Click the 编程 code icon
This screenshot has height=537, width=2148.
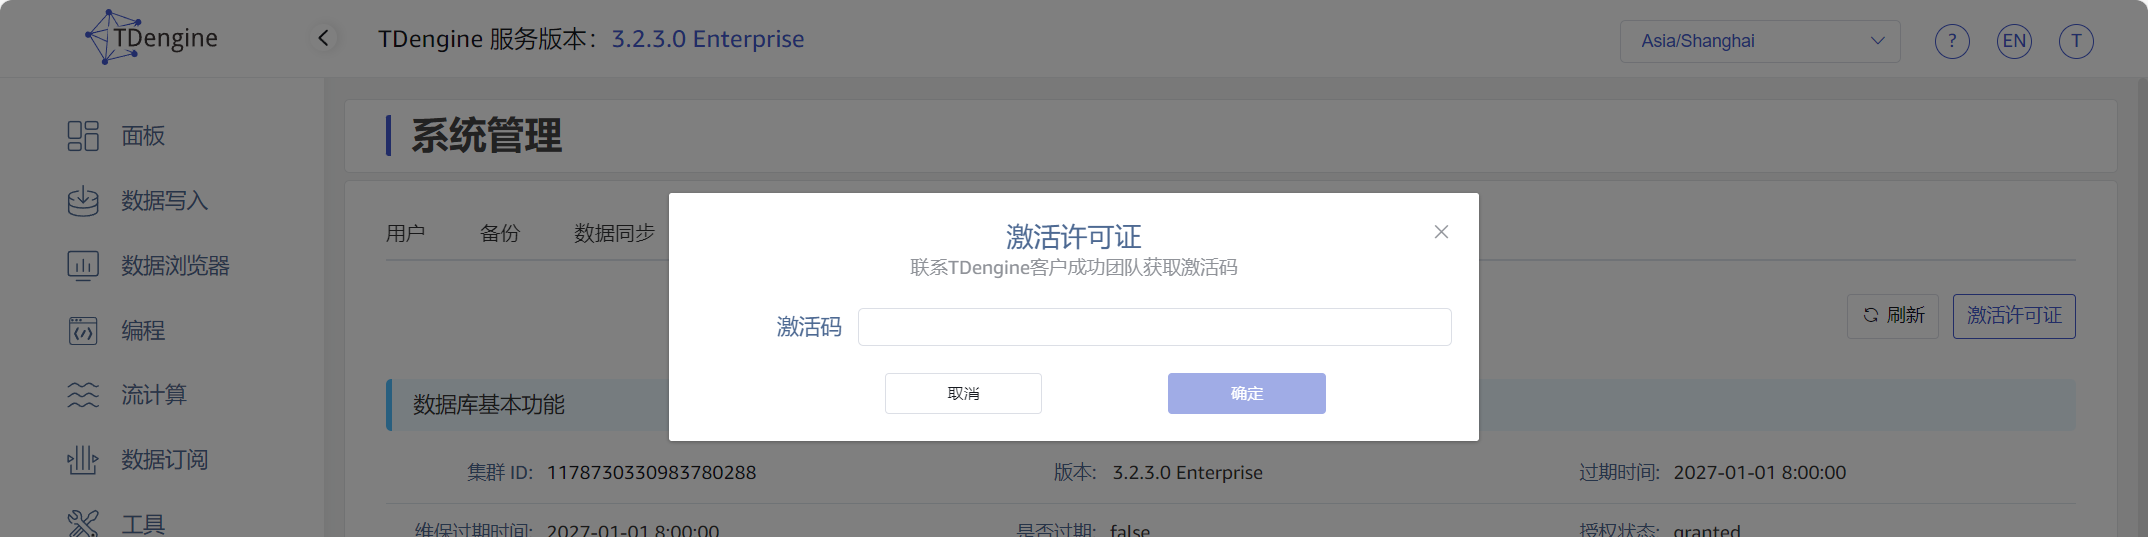(83, 331)
